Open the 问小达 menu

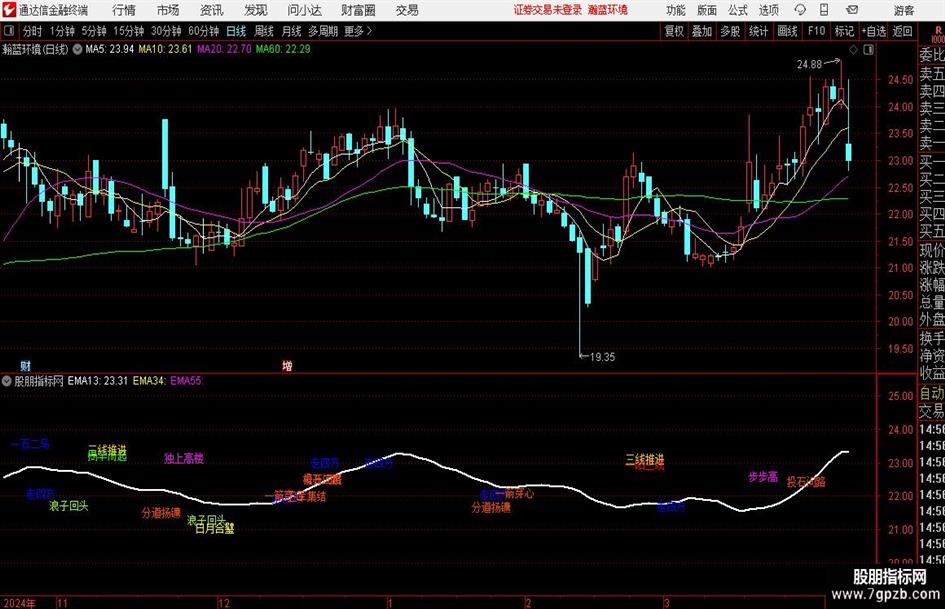(304, 10)
